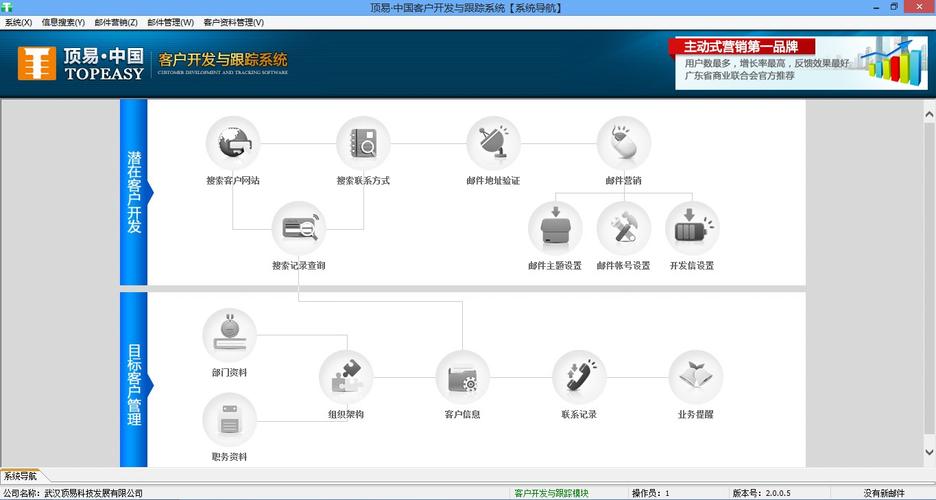Click the 职务资料 label

[229, 456]
